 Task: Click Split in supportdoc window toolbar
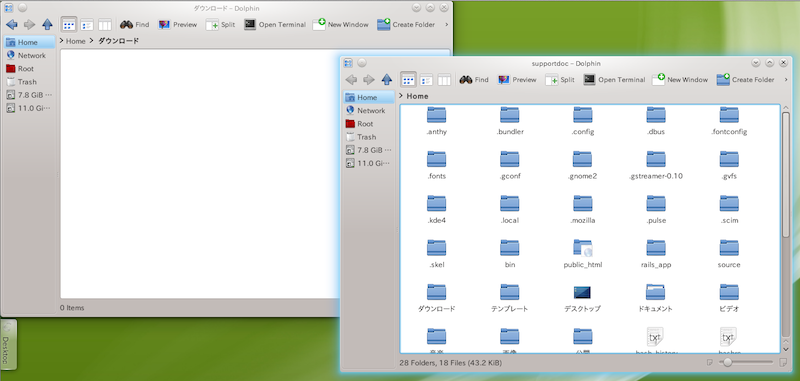point(560,80)
